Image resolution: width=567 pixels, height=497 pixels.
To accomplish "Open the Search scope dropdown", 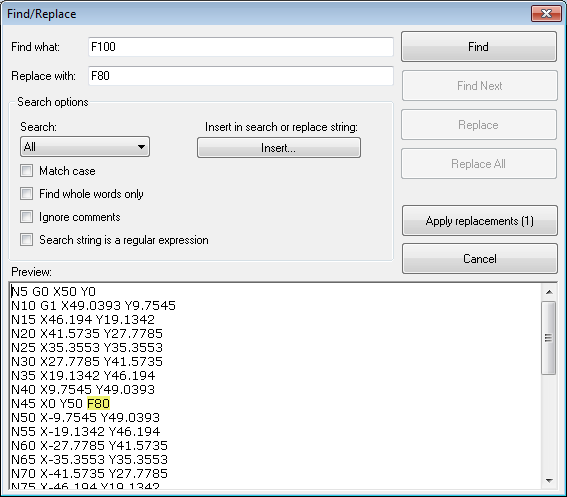I will coord(85,146).
